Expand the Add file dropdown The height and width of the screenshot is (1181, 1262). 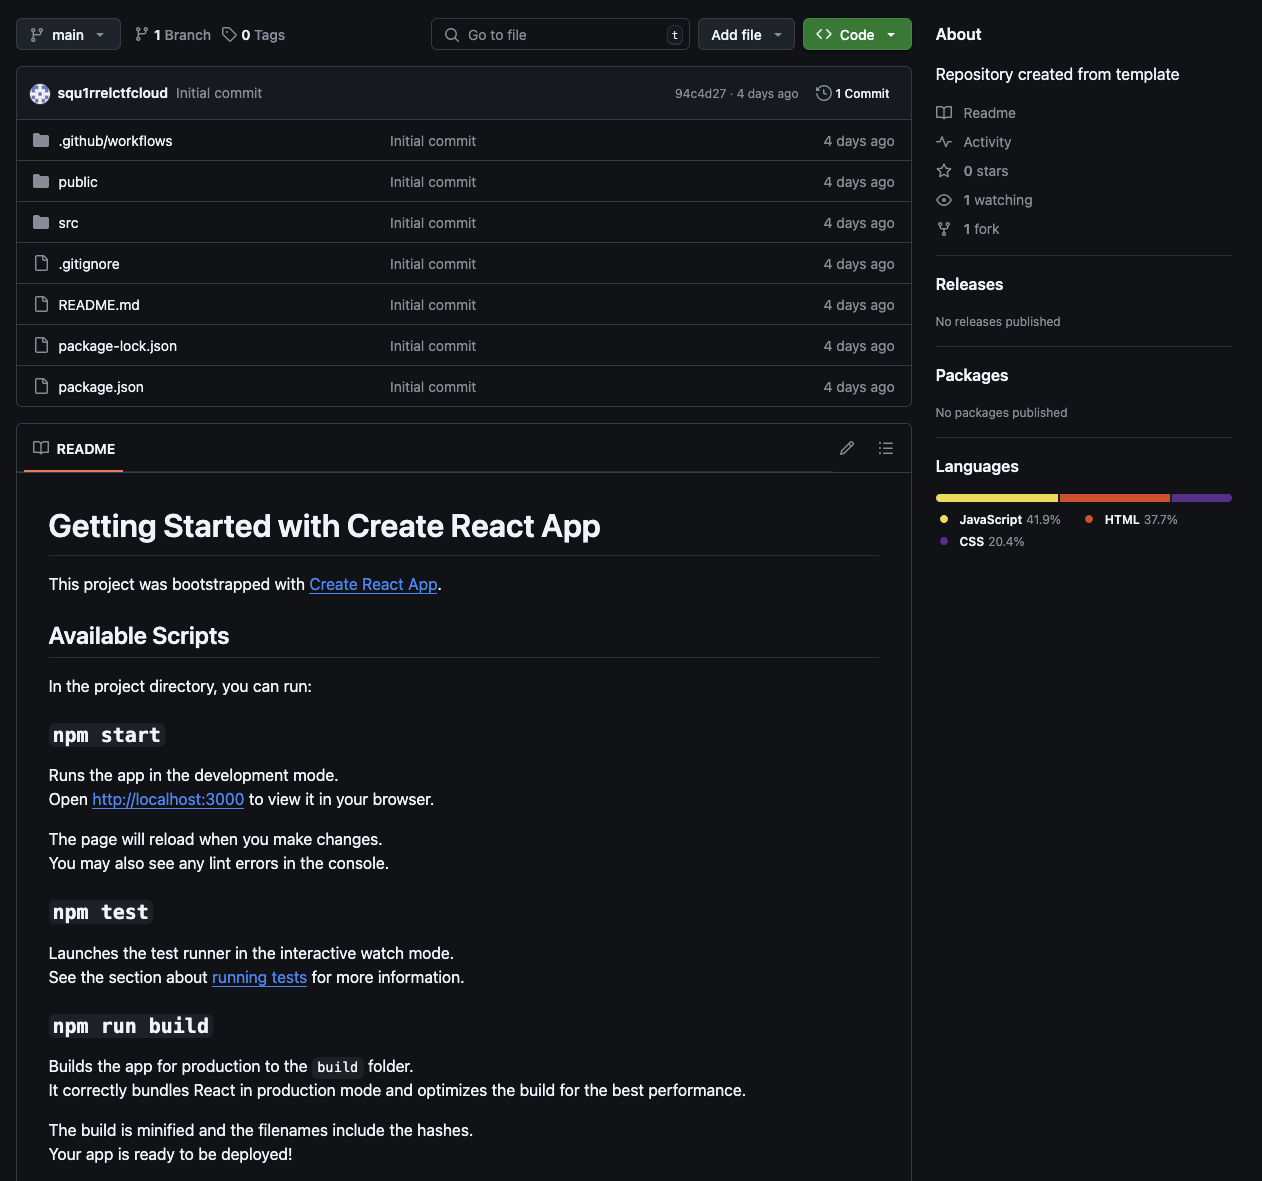click(x=746, y=34)
